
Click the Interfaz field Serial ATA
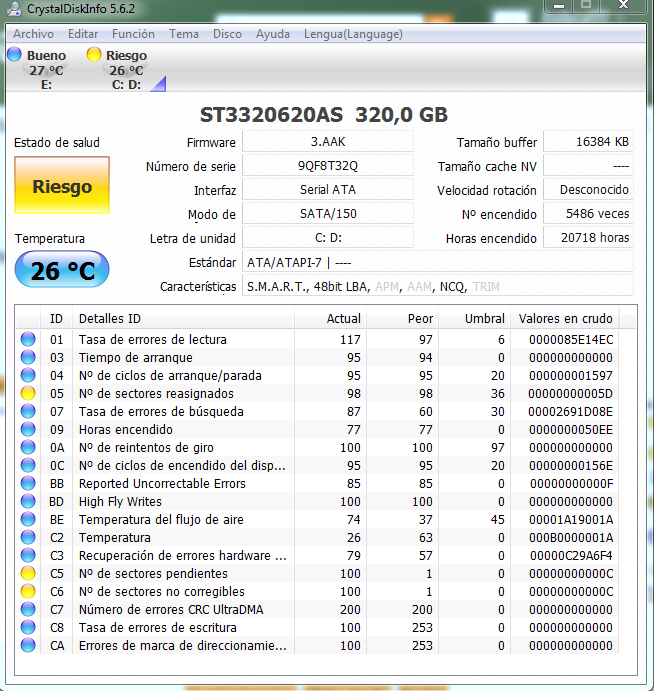pos(328,189)
